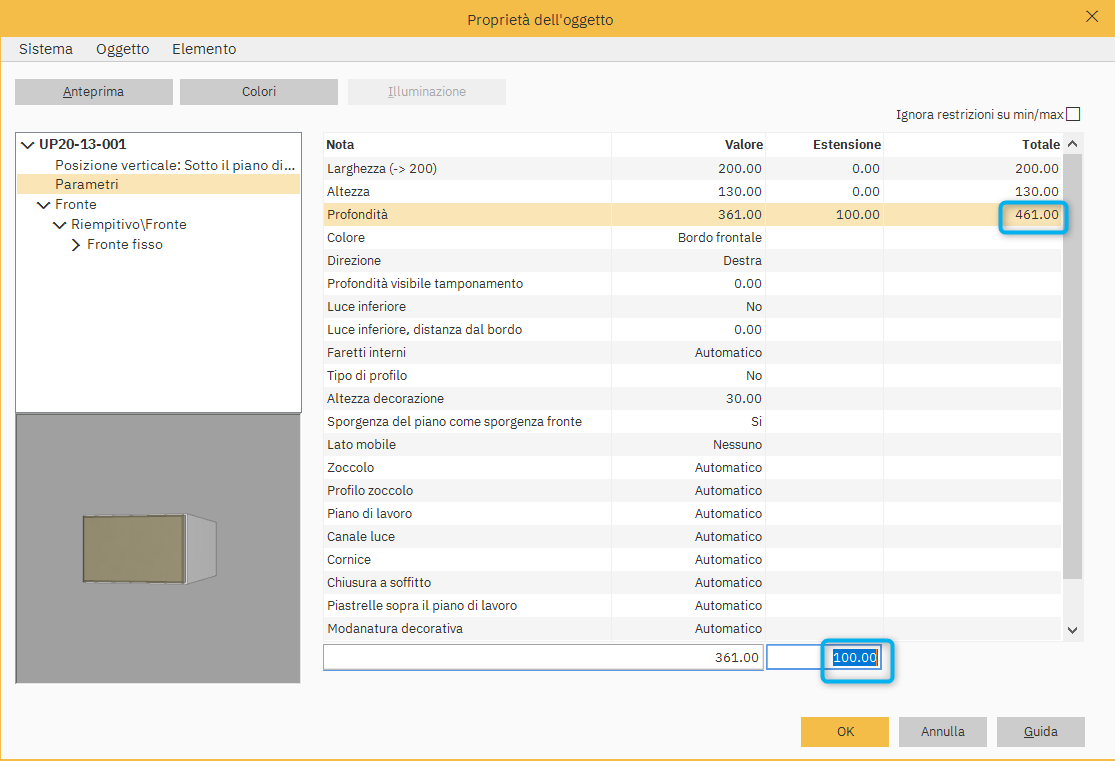The image size is (1115, 761).
Task: Open the Oggetto menu
Action: (122, 49)
